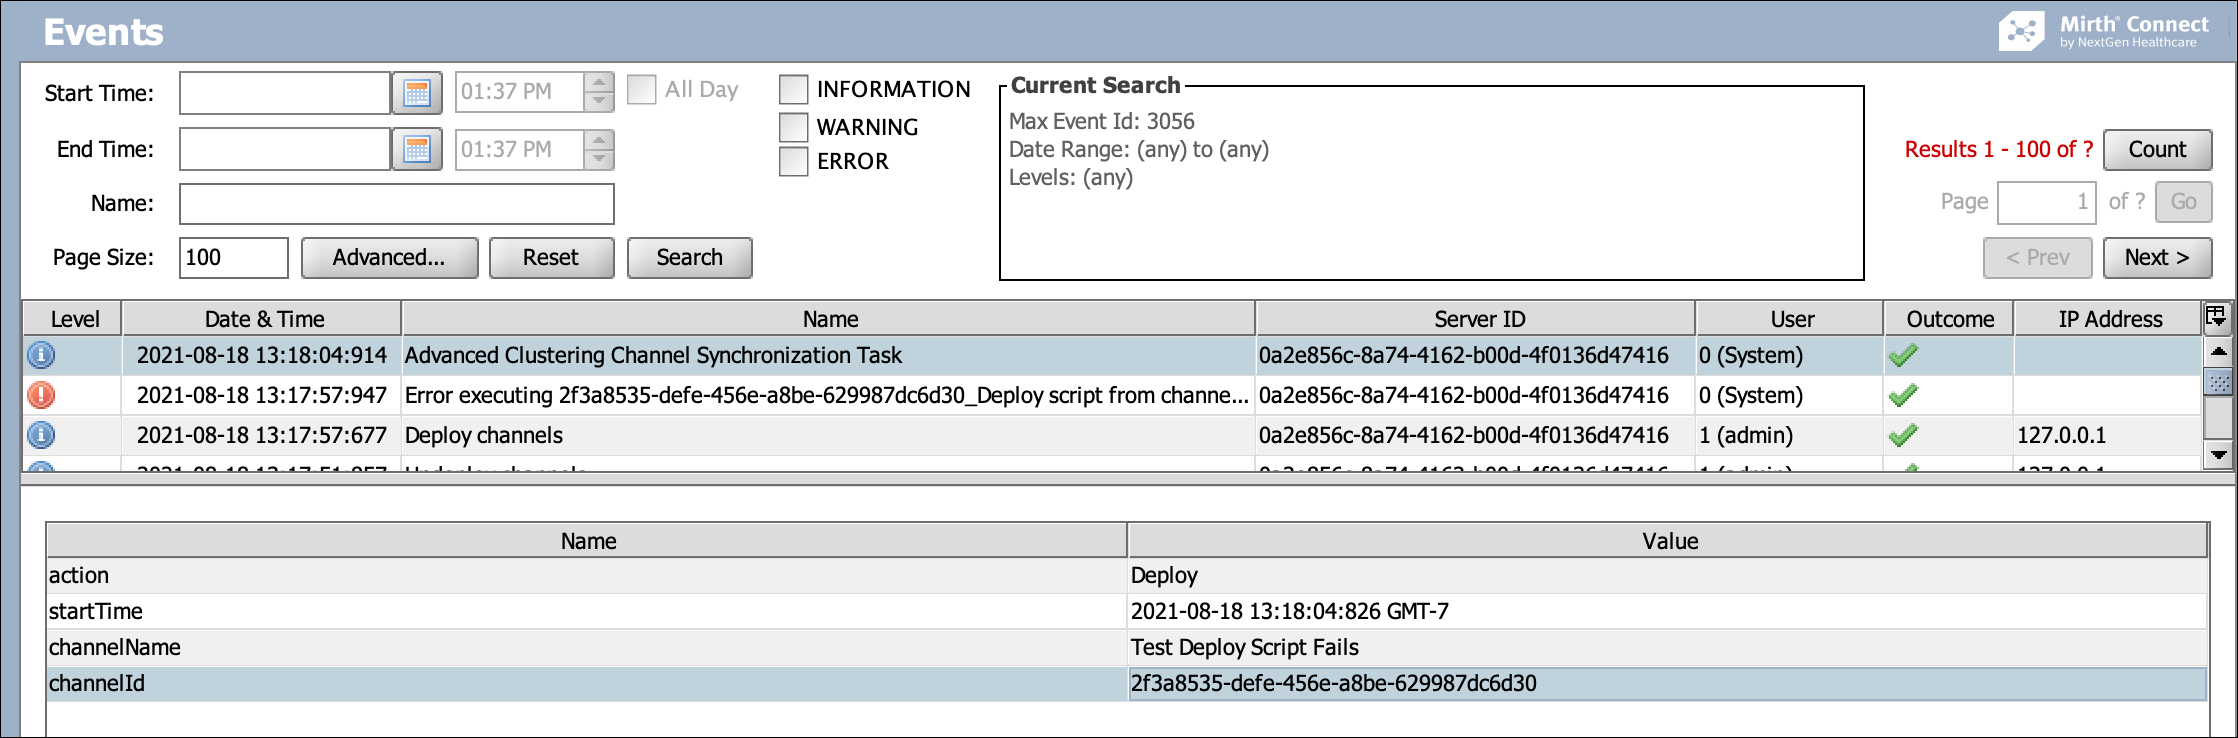Click the info icon of Advanced Clustering row
The height and width of the screenshot is (738, 2238).
(41, 355)
